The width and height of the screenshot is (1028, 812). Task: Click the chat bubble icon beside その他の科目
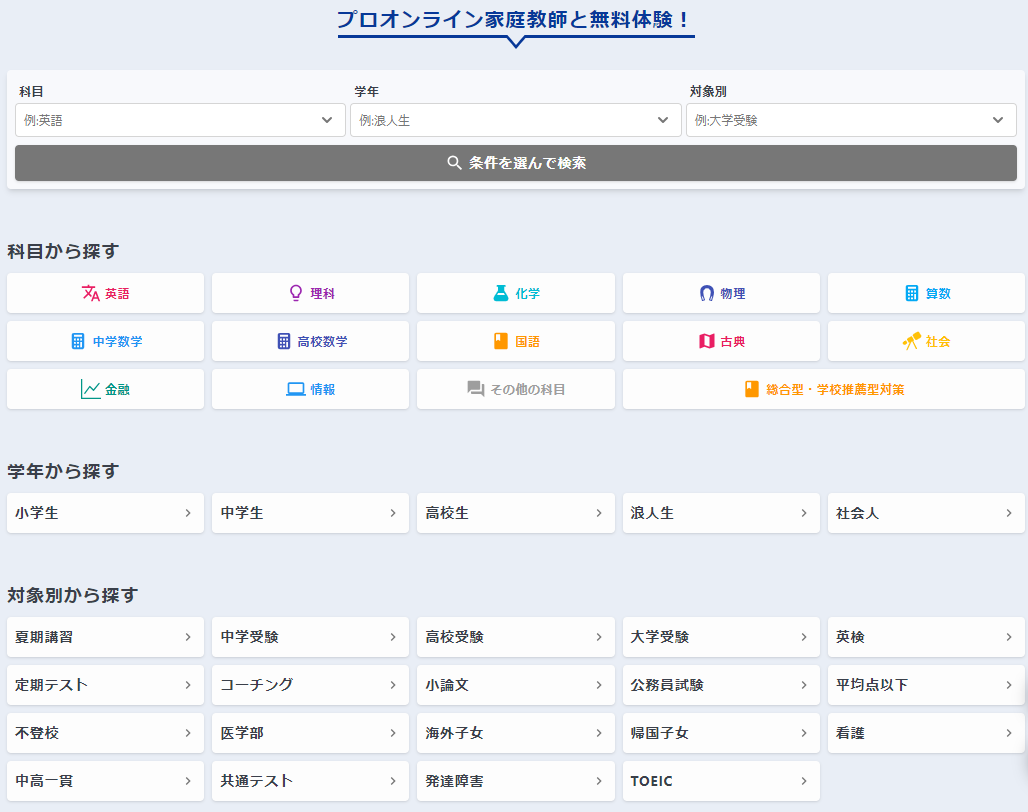(475, 389)
